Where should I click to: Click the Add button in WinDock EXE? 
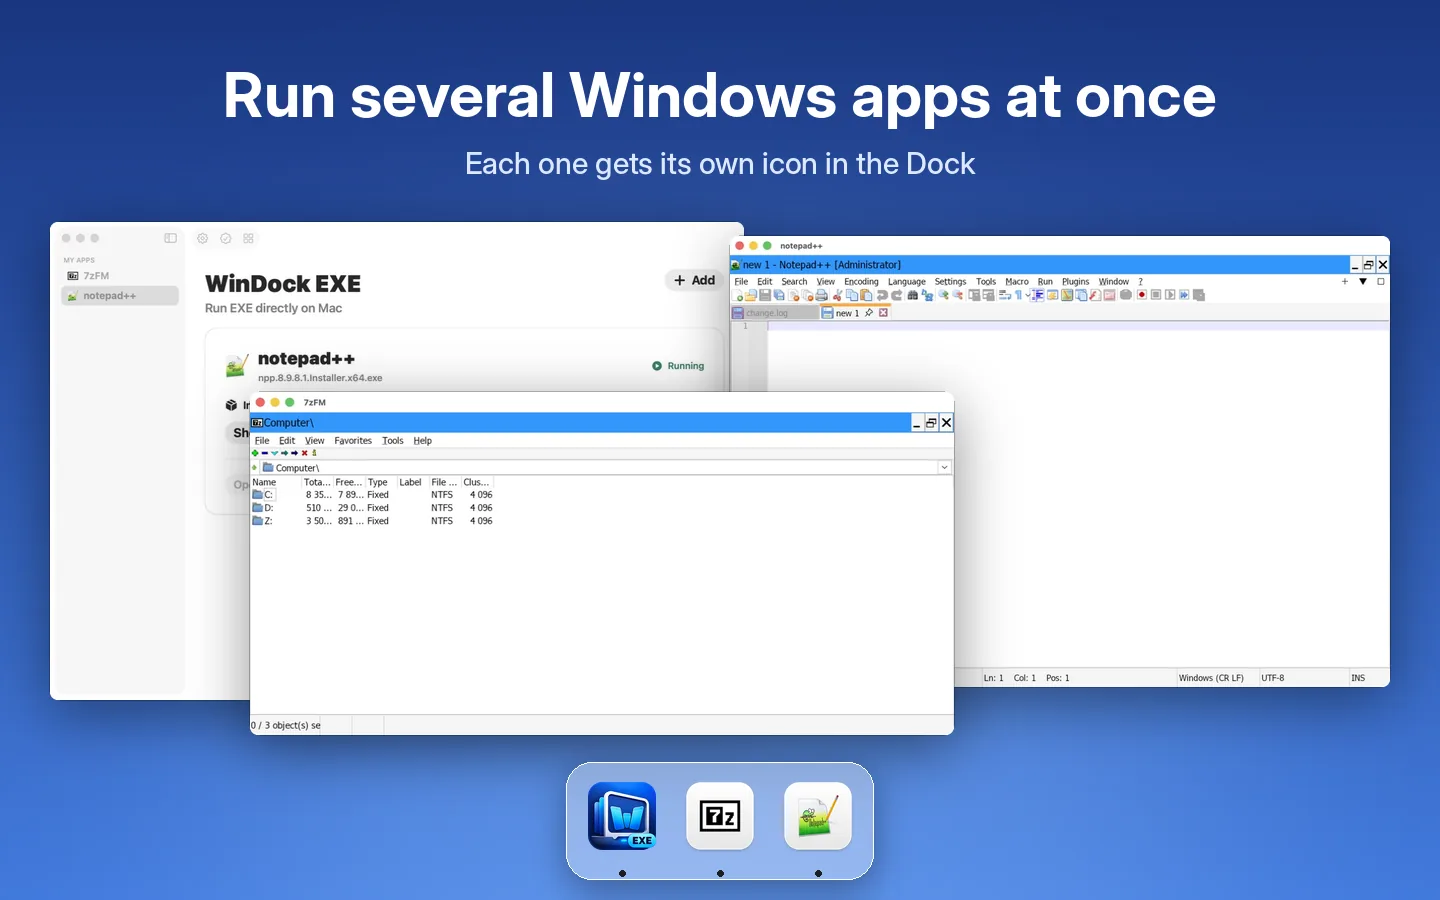[x=695, y=281]
